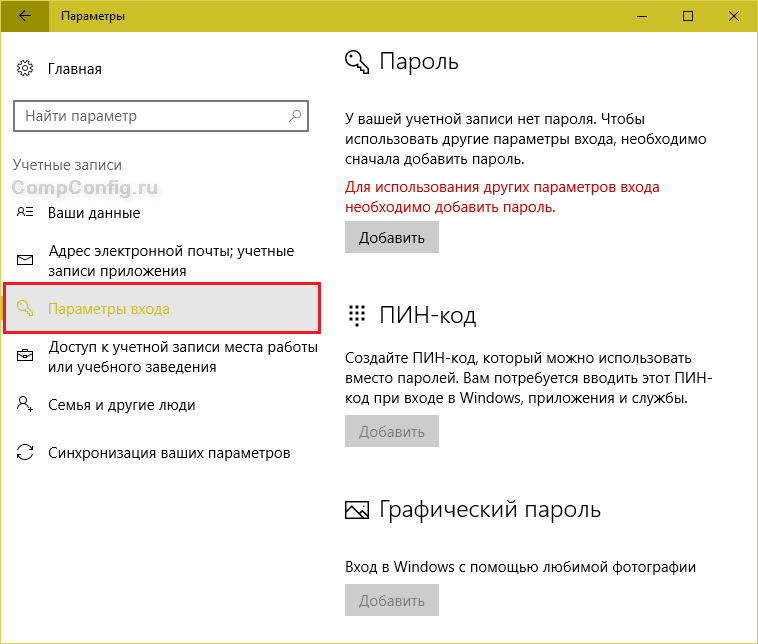758x644 pixels.
Task: Select Параметры входа in sidebar
Action: (x=162, y=308)
